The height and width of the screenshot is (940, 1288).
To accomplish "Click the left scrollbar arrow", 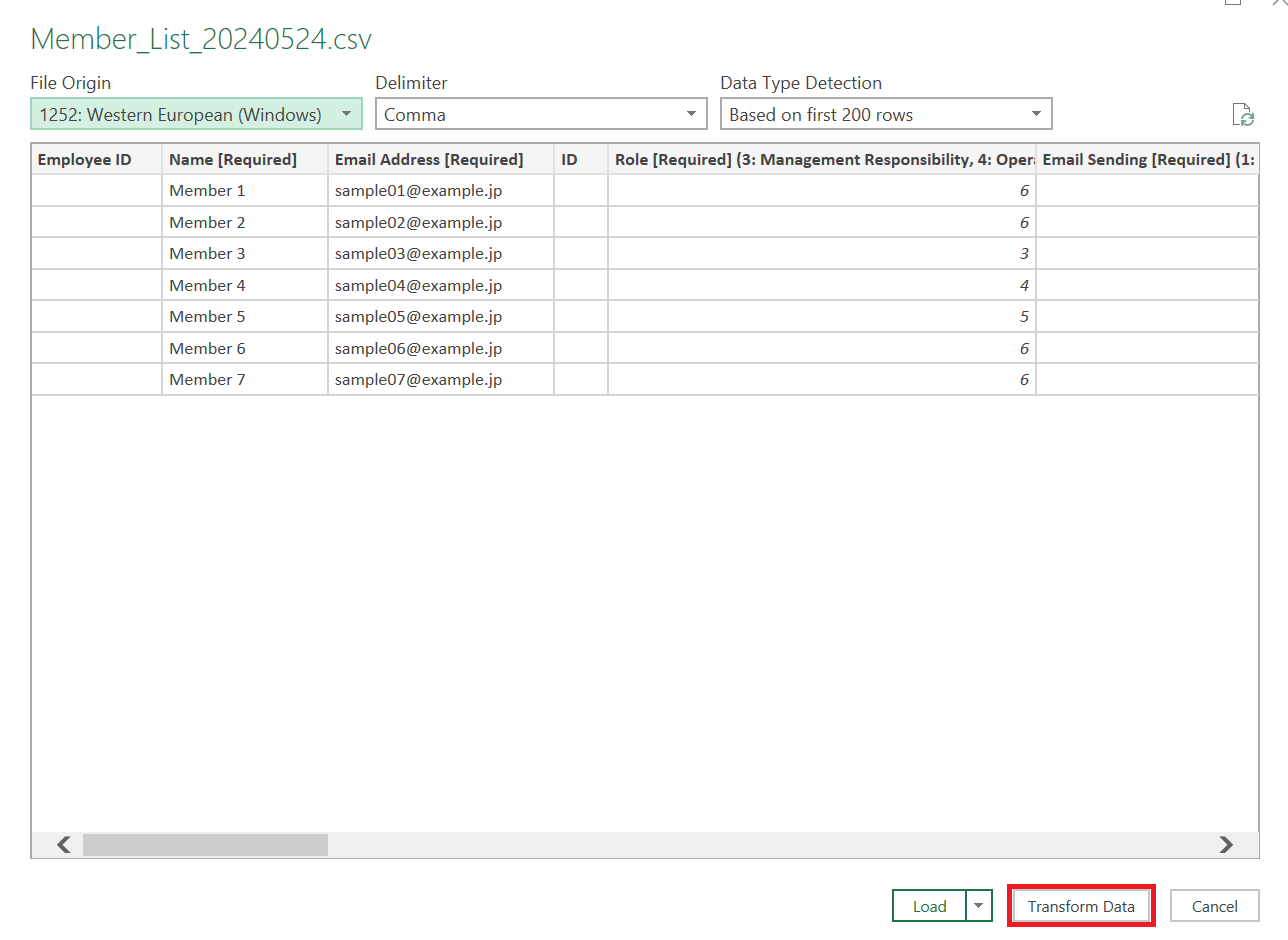I will (63, 845).
